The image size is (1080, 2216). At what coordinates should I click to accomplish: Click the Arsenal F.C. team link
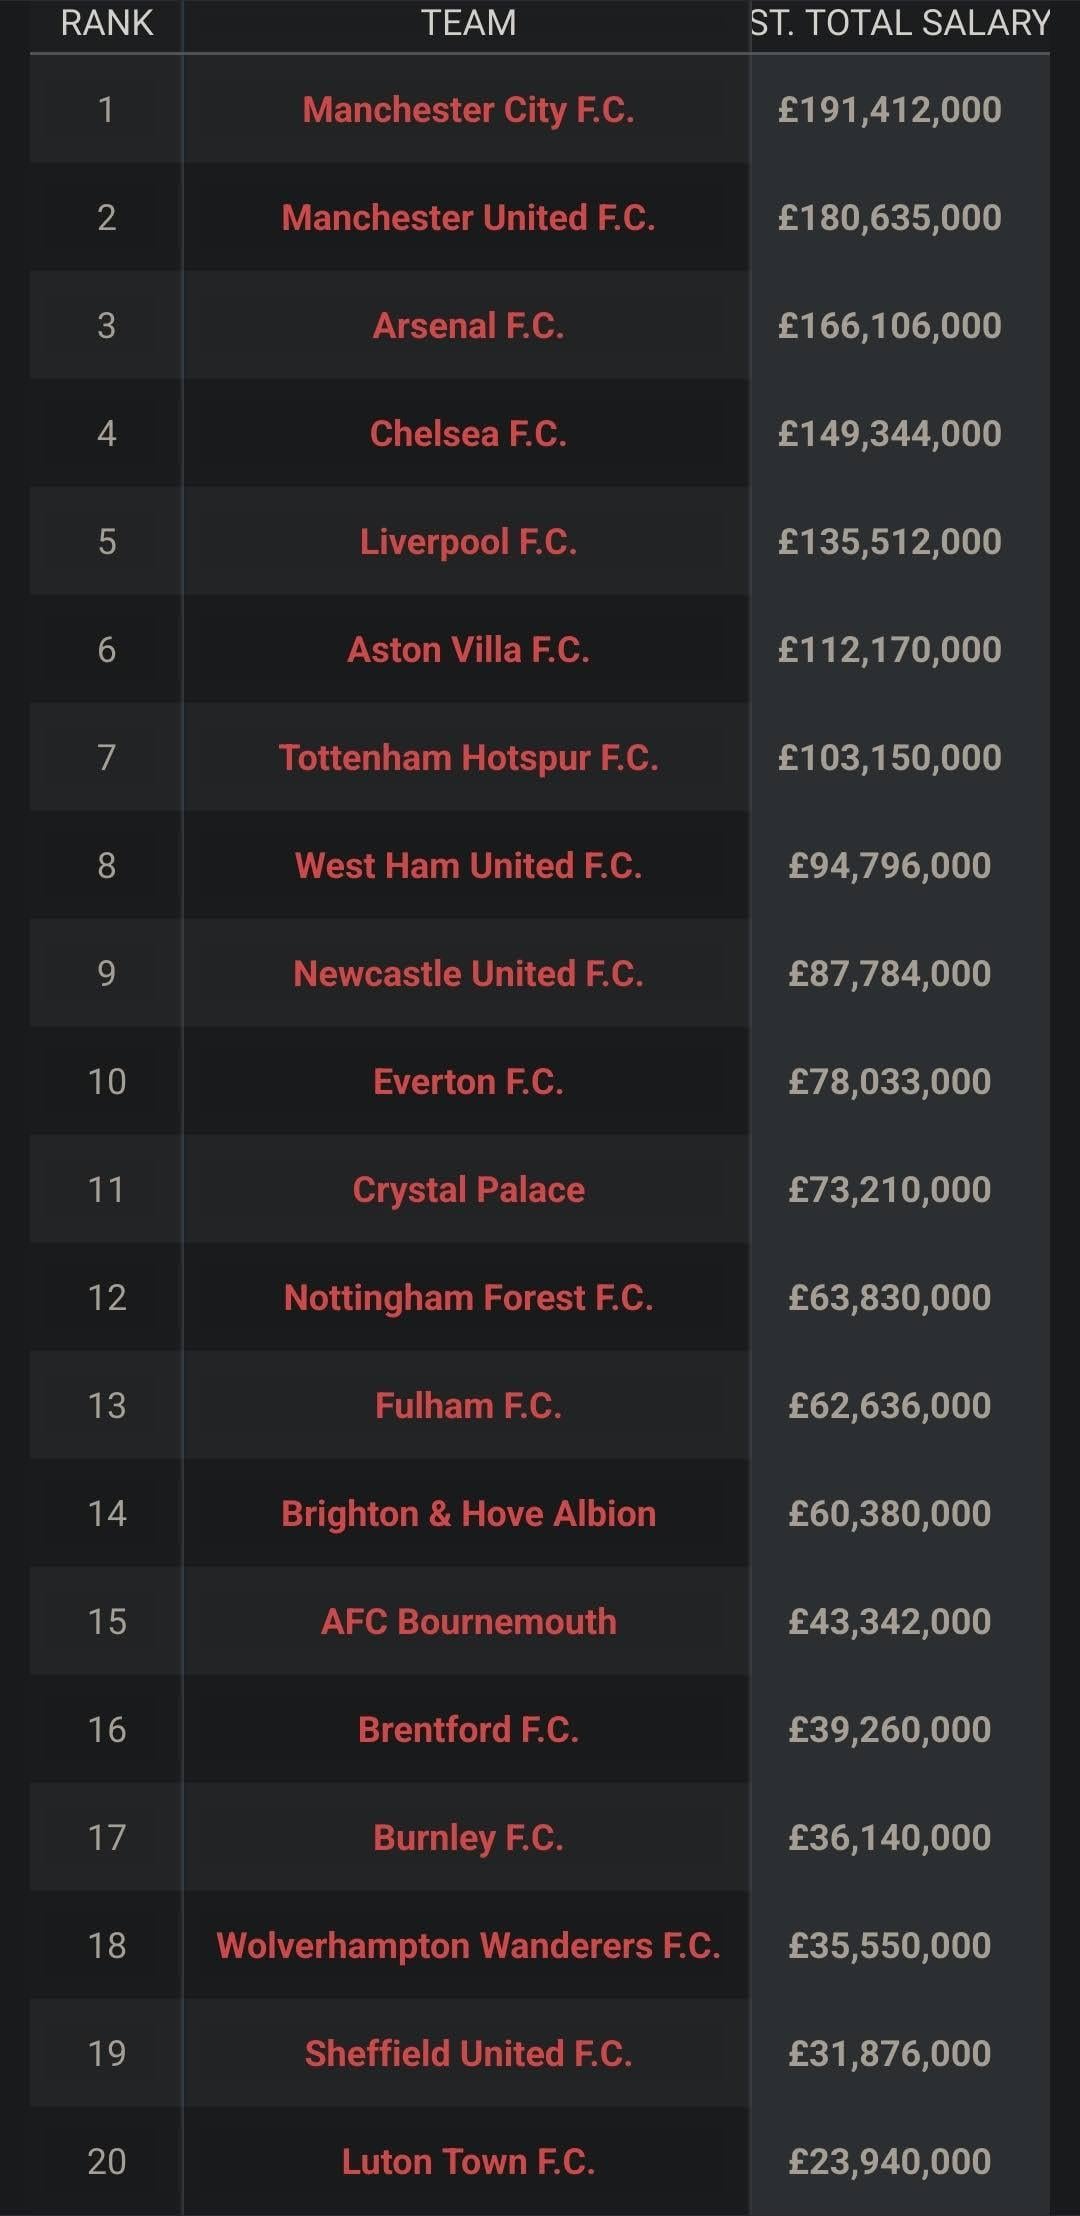tap(468, 326)
